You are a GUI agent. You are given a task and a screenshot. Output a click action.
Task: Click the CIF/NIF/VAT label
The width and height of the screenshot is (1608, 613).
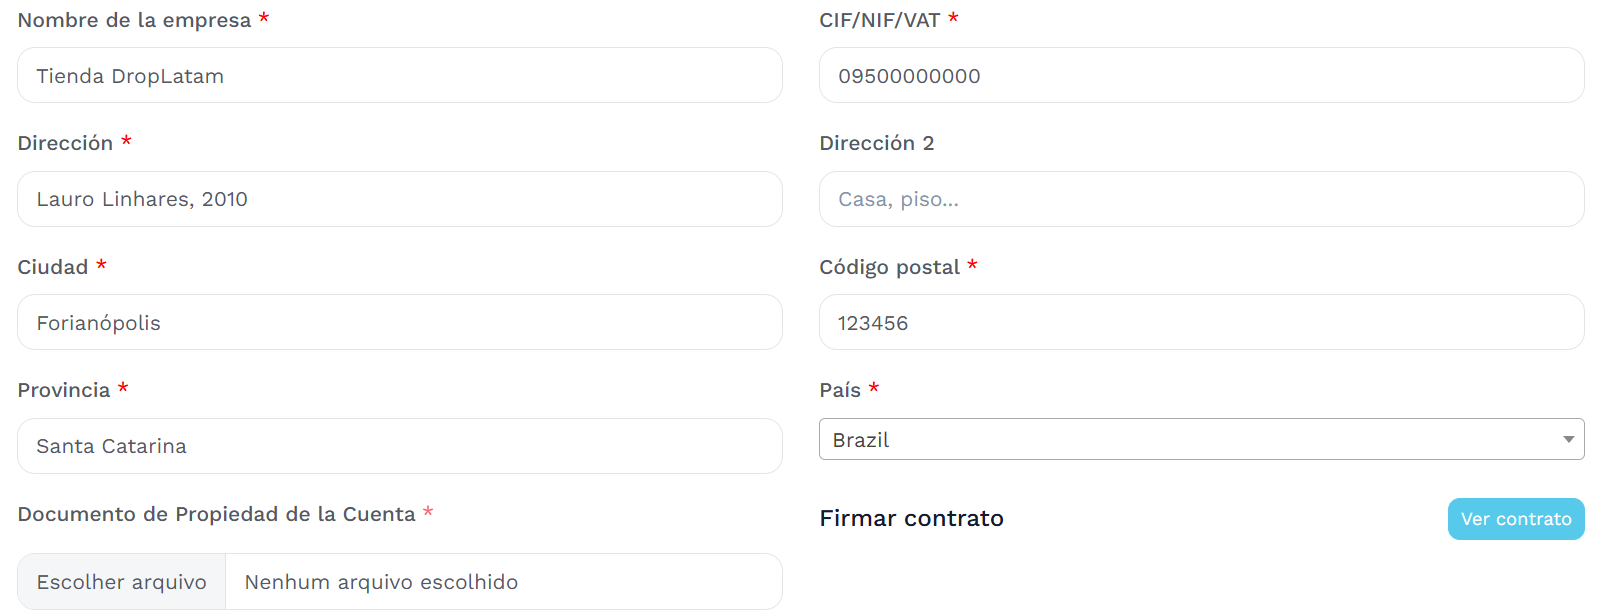(x=879, y=20)
